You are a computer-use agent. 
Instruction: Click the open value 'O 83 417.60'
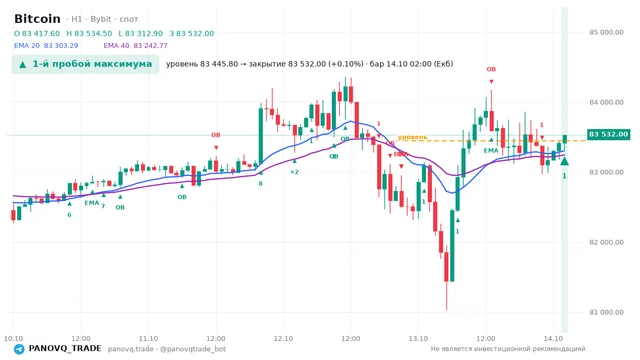[x=37, y=33]
